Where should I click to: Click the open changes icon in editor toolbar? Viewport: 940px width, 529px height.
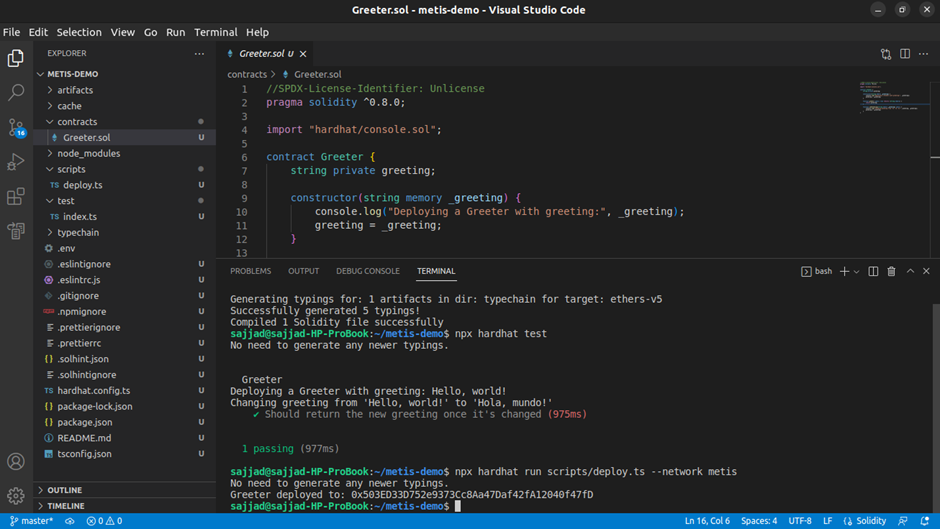[x=886, y=54]
